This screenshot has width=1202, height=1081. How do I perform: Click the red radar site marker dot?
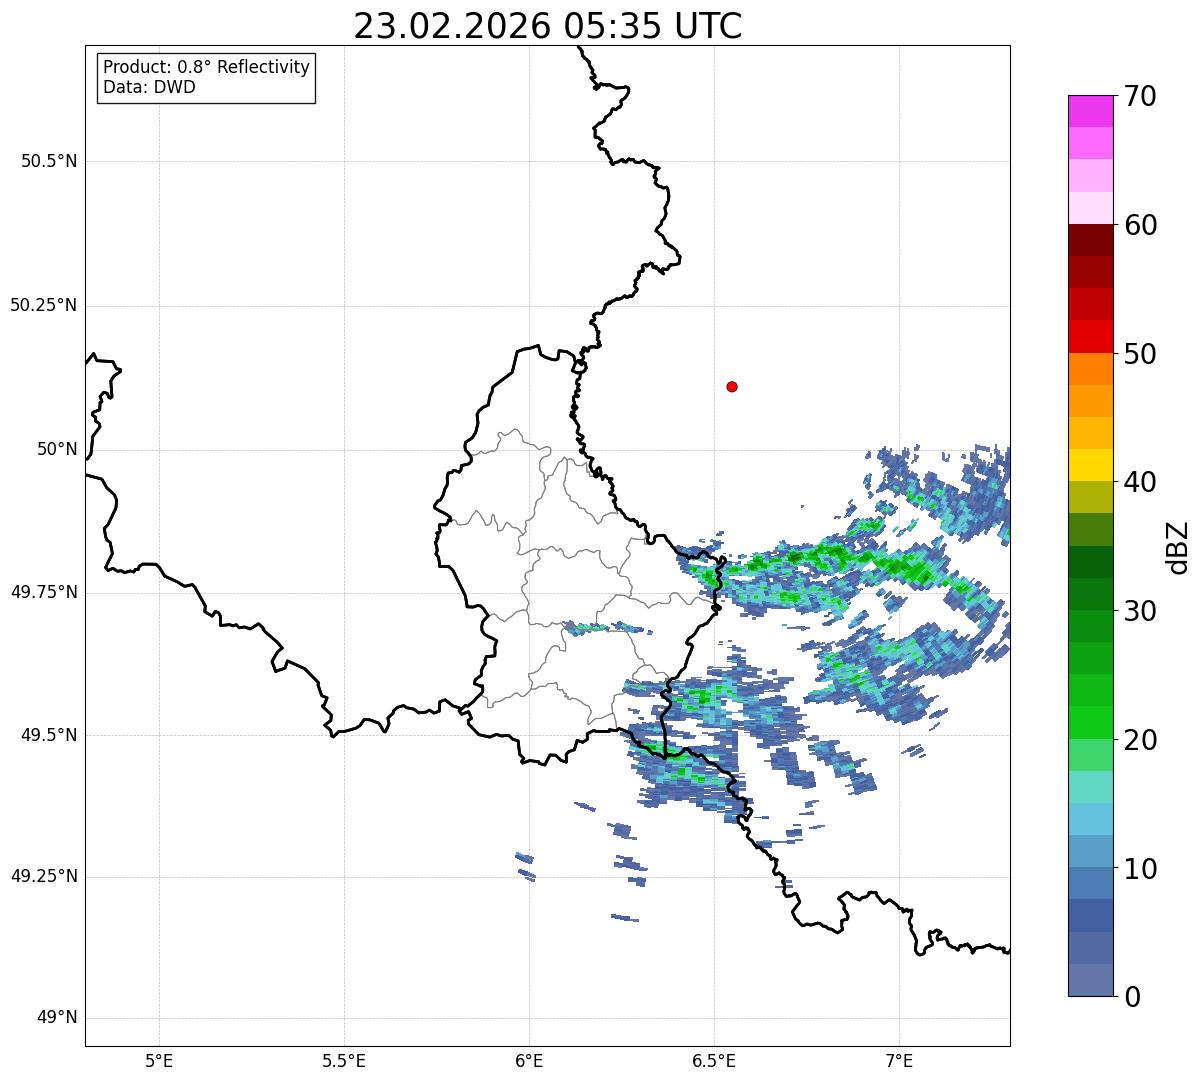click(732, 386)
